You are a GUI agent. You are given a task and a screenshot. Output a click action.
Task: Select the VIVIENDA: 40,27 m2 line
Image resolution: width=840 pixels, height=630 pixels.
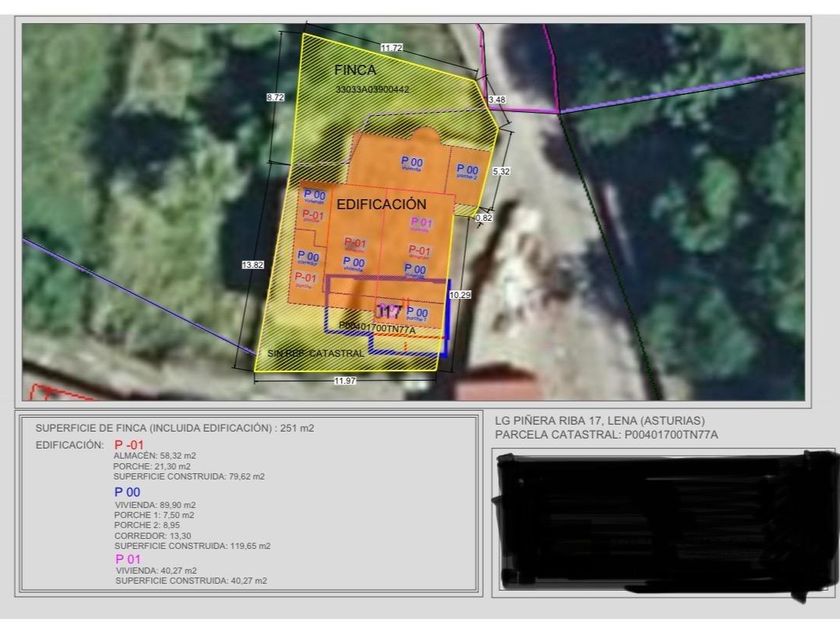156,571
